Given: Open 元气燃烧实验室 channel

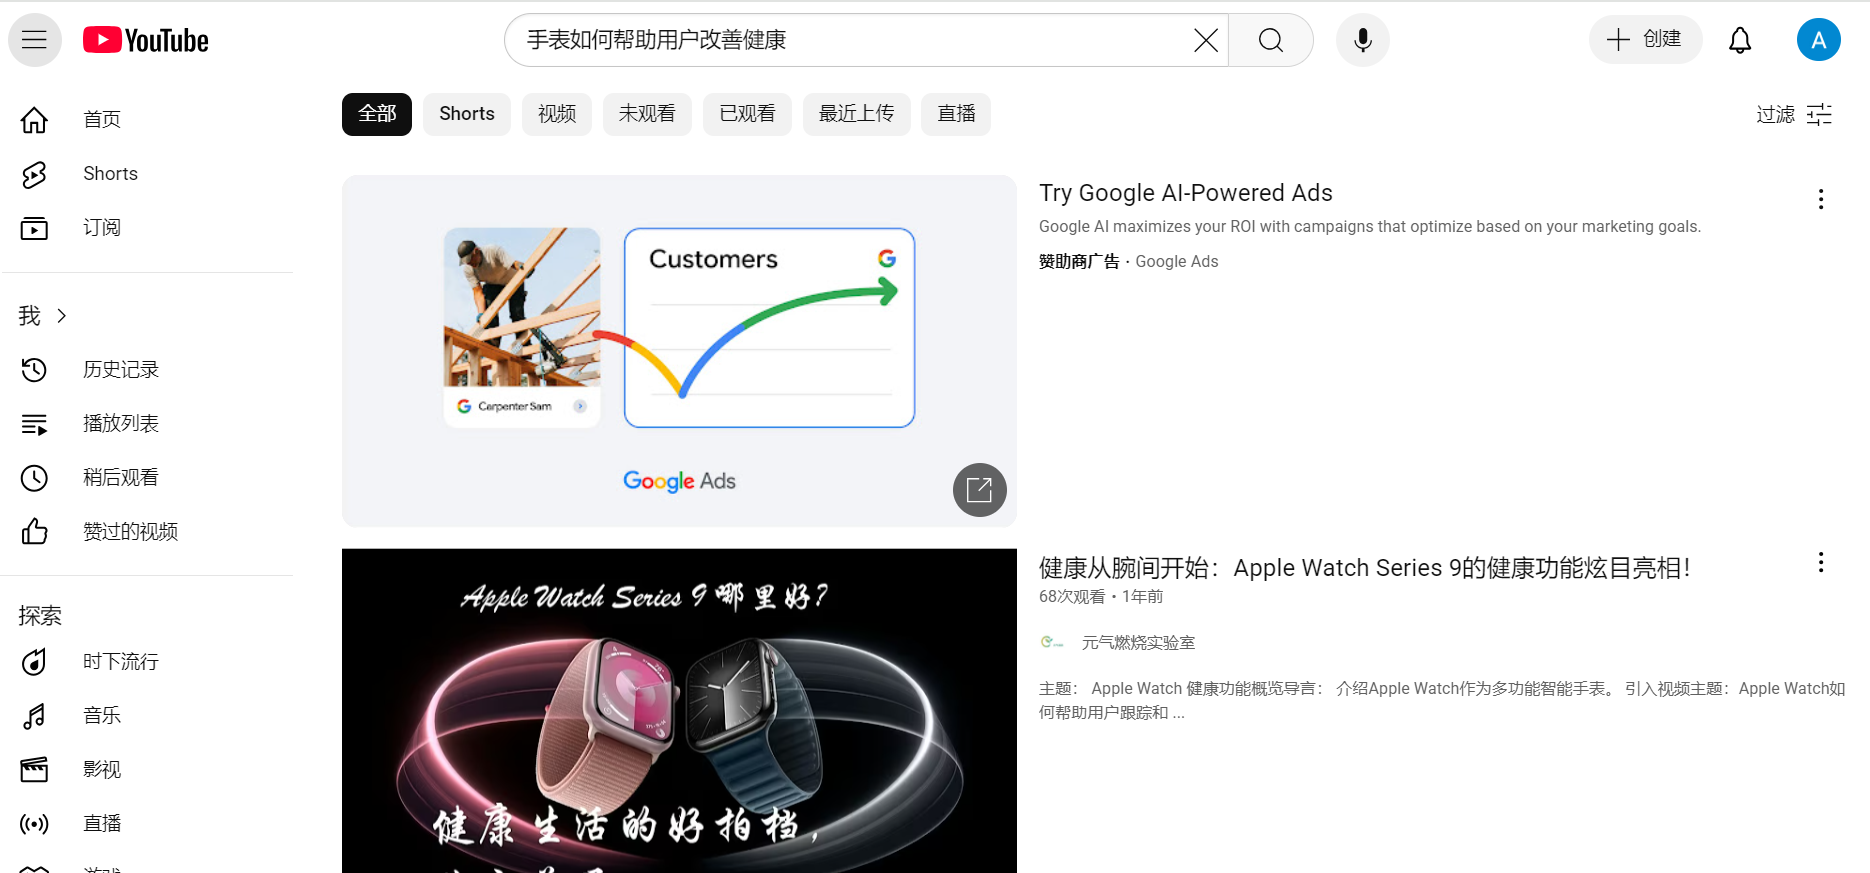Looking at the screenshot, I should coord(1138,643).
